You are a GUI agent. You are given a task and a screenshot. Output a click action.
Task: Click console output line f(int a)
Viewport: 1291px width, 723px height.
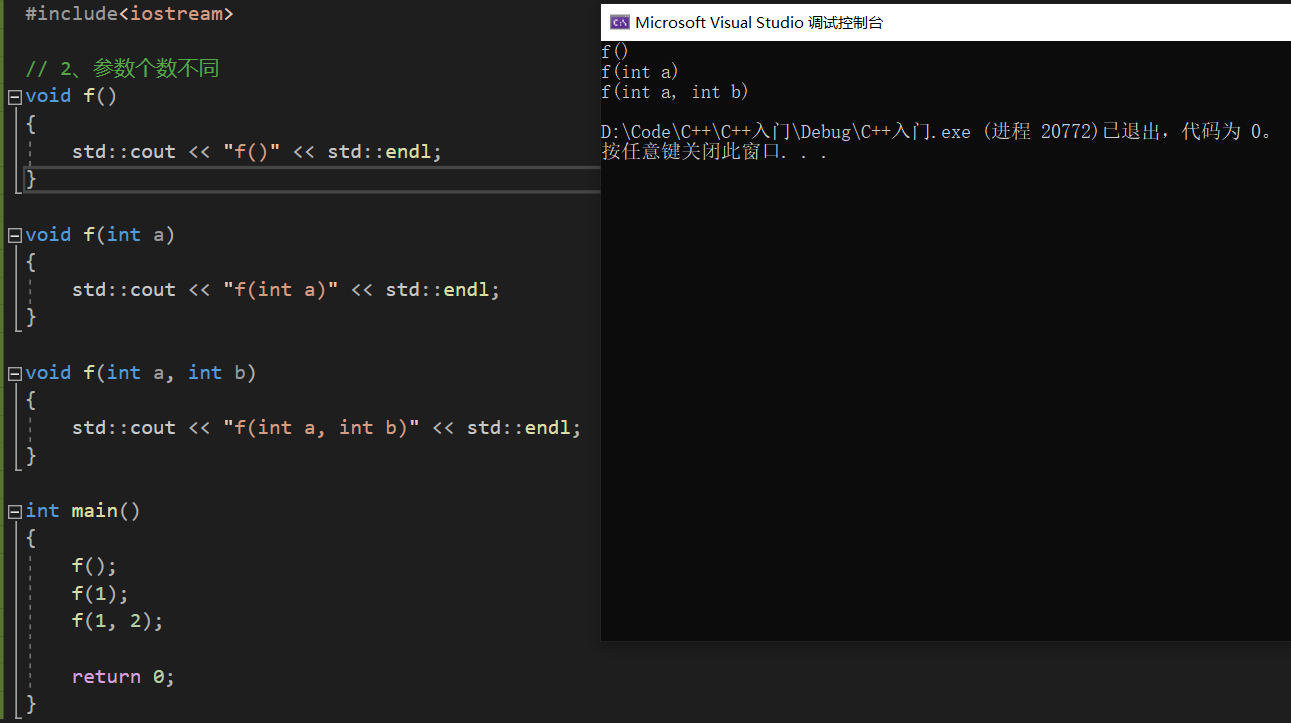point(640,72)
